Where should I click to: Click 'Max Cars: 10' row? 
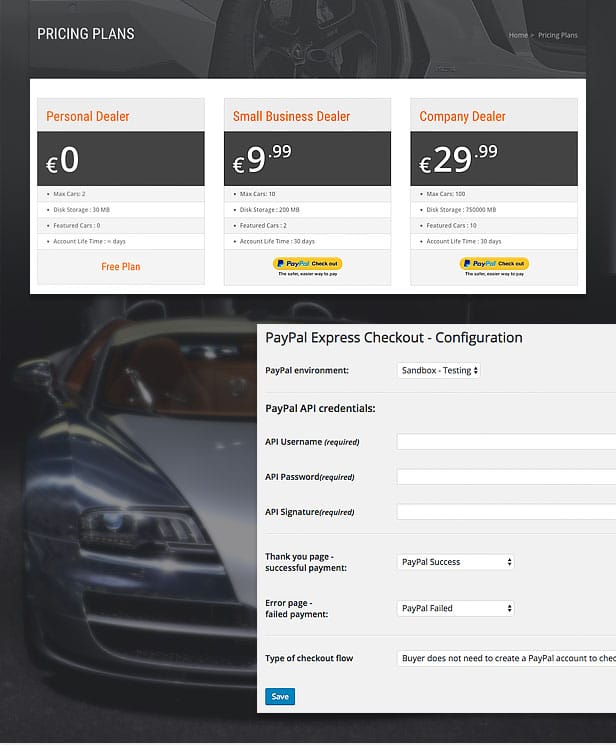pyautogui.click(x=307, y=194)
